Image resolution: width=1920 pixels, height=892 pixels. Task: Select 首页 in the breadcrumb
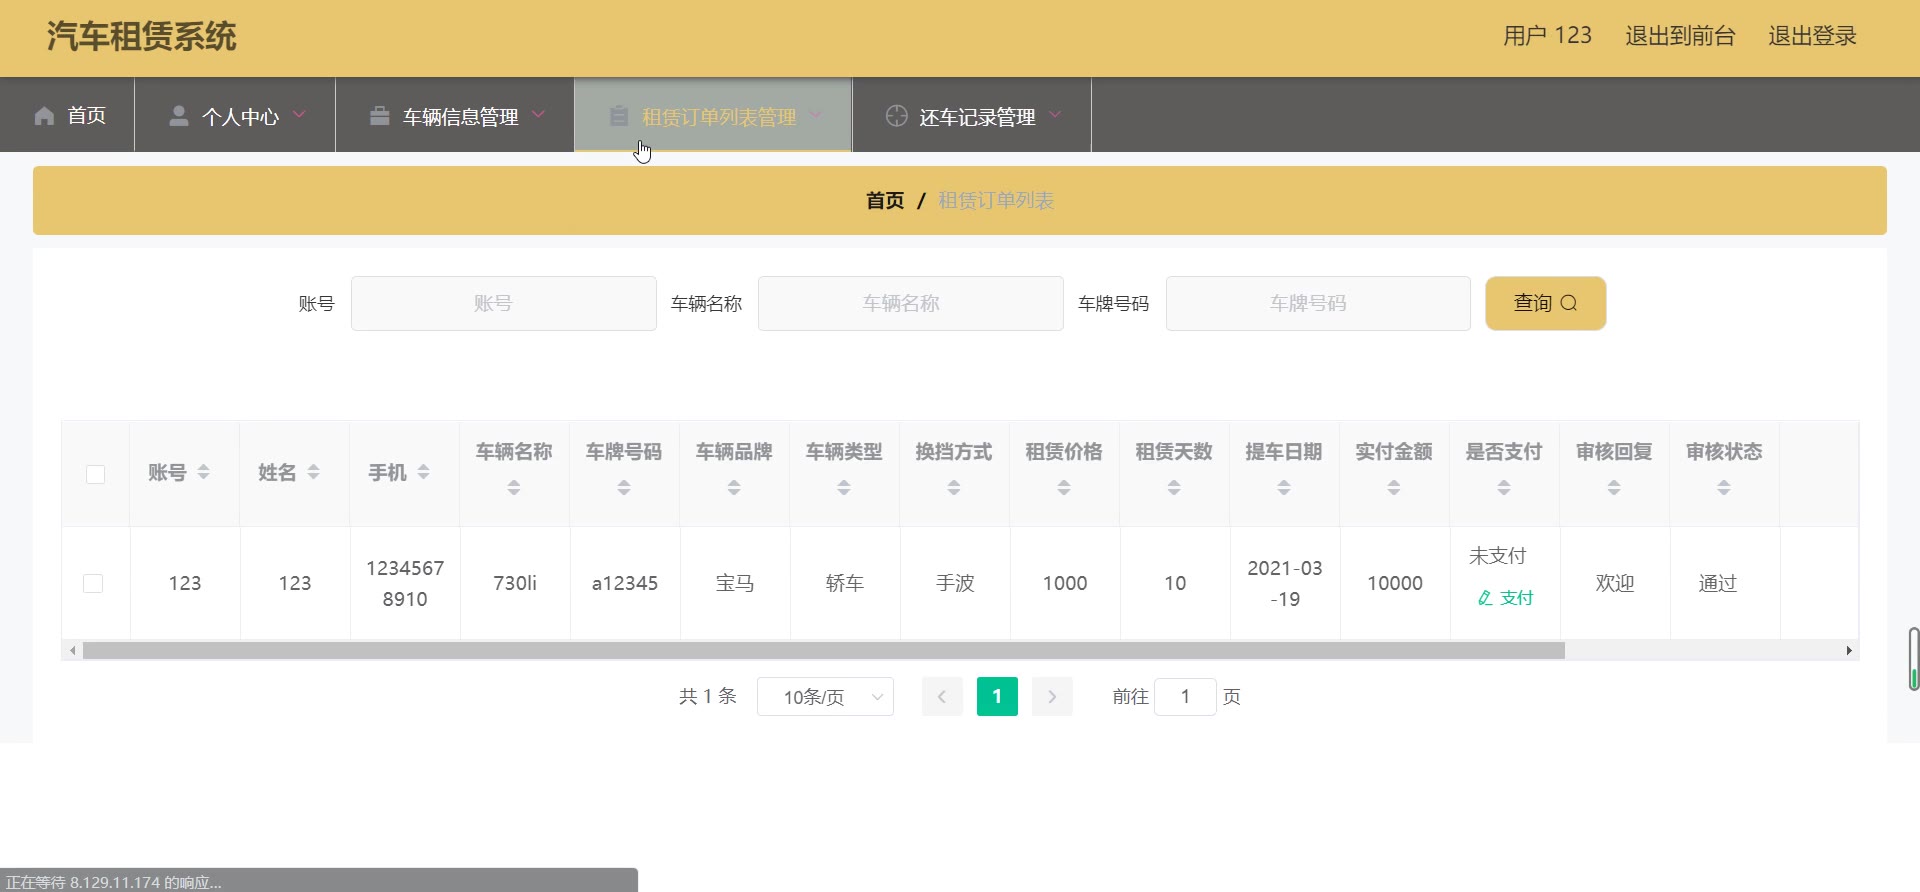884,201
